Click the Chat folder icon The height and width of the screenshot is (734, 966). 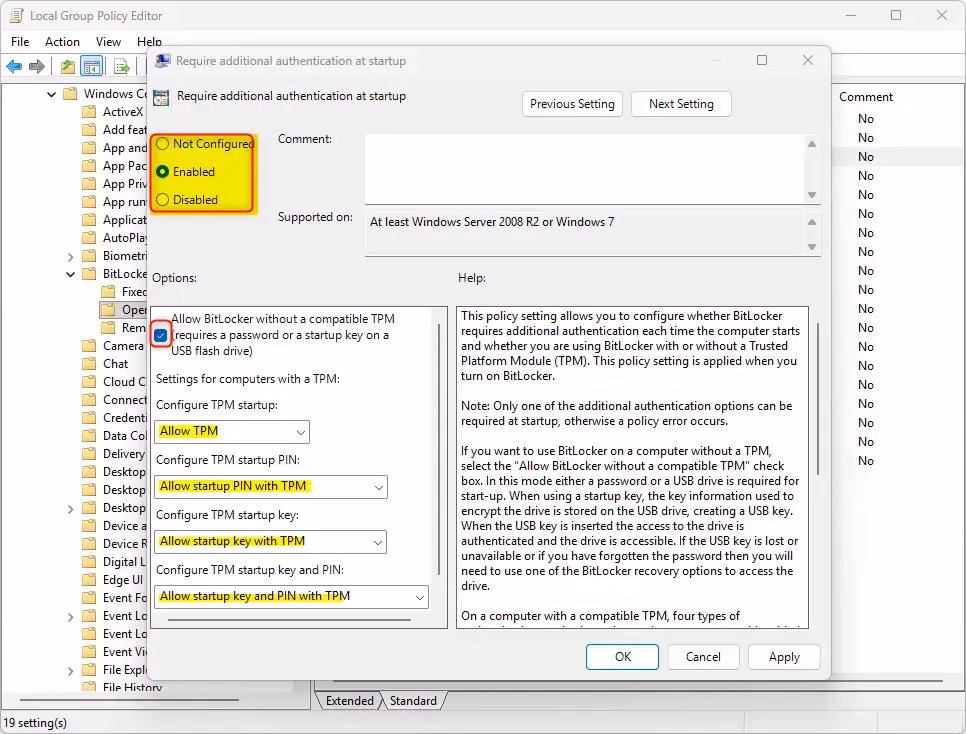tap(89, 364)
